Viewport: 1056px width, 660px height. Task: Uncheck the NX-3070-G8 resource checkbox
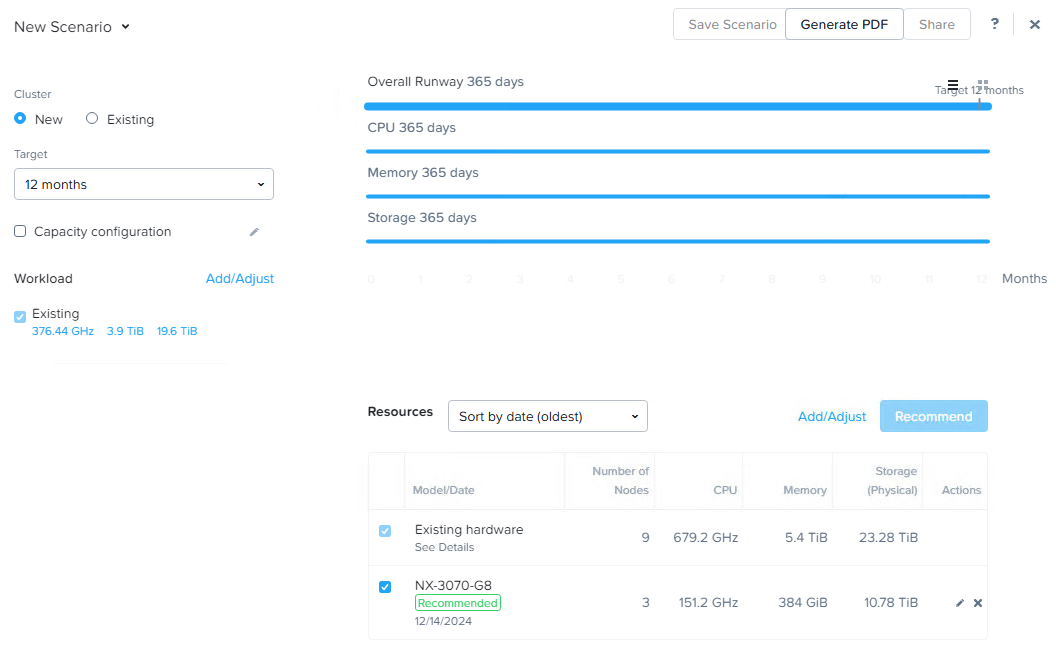point(385,587)
